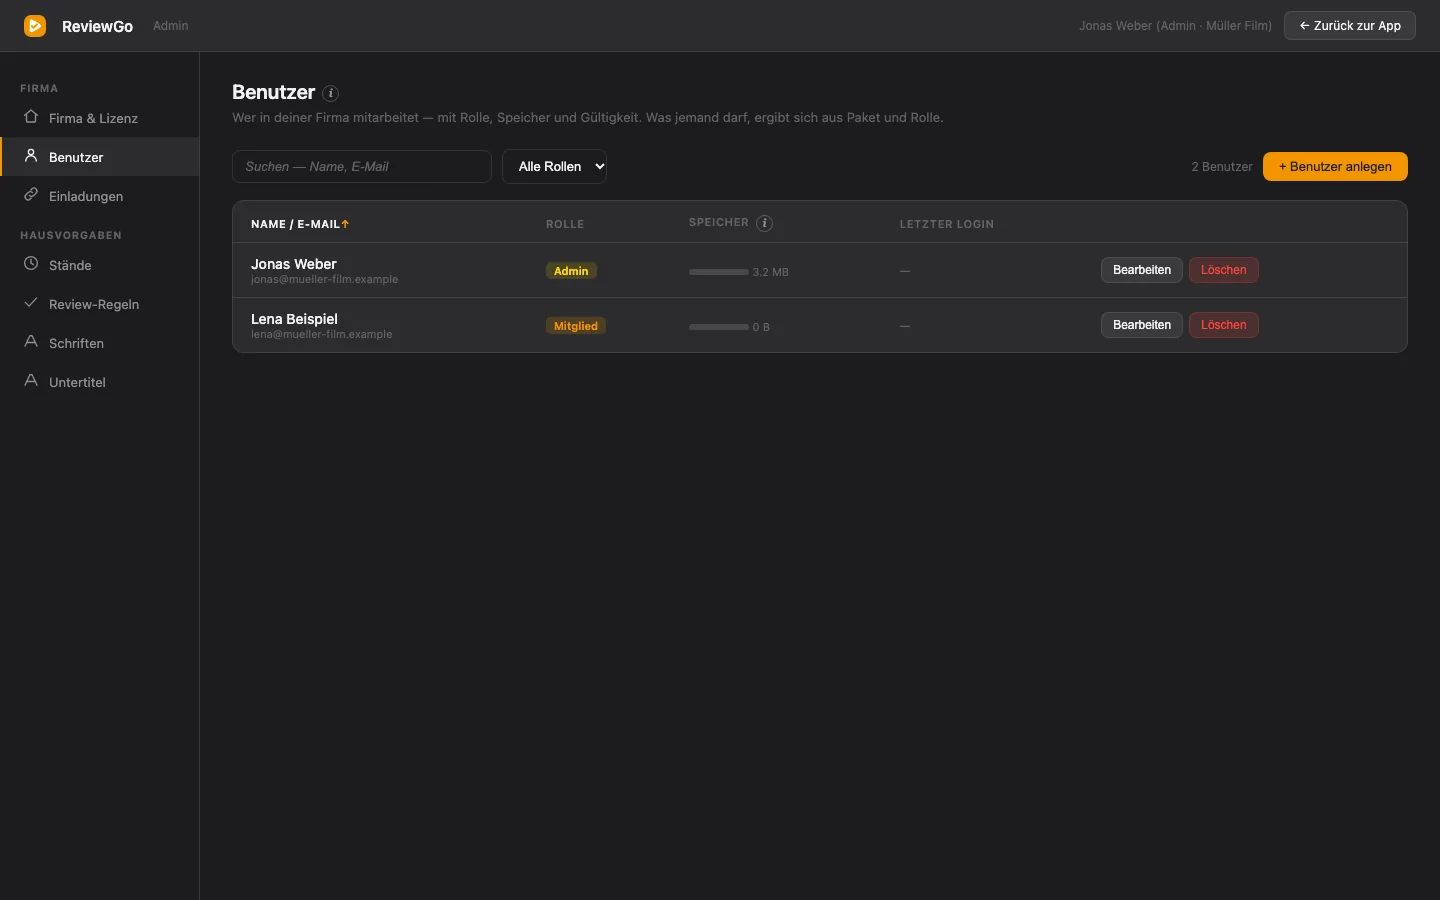Click the email lena@mueller-film.example
This screenshot has height=900, width=1440.
pos(321,335)
